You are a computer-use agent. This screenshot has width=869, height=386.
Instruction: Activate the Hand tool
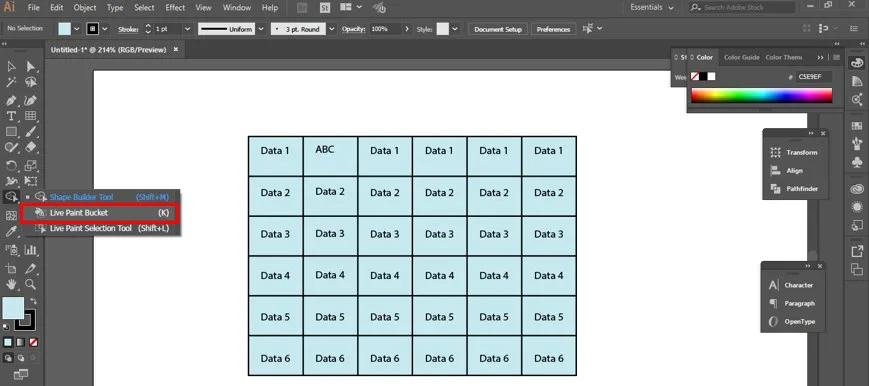(11, 284)
